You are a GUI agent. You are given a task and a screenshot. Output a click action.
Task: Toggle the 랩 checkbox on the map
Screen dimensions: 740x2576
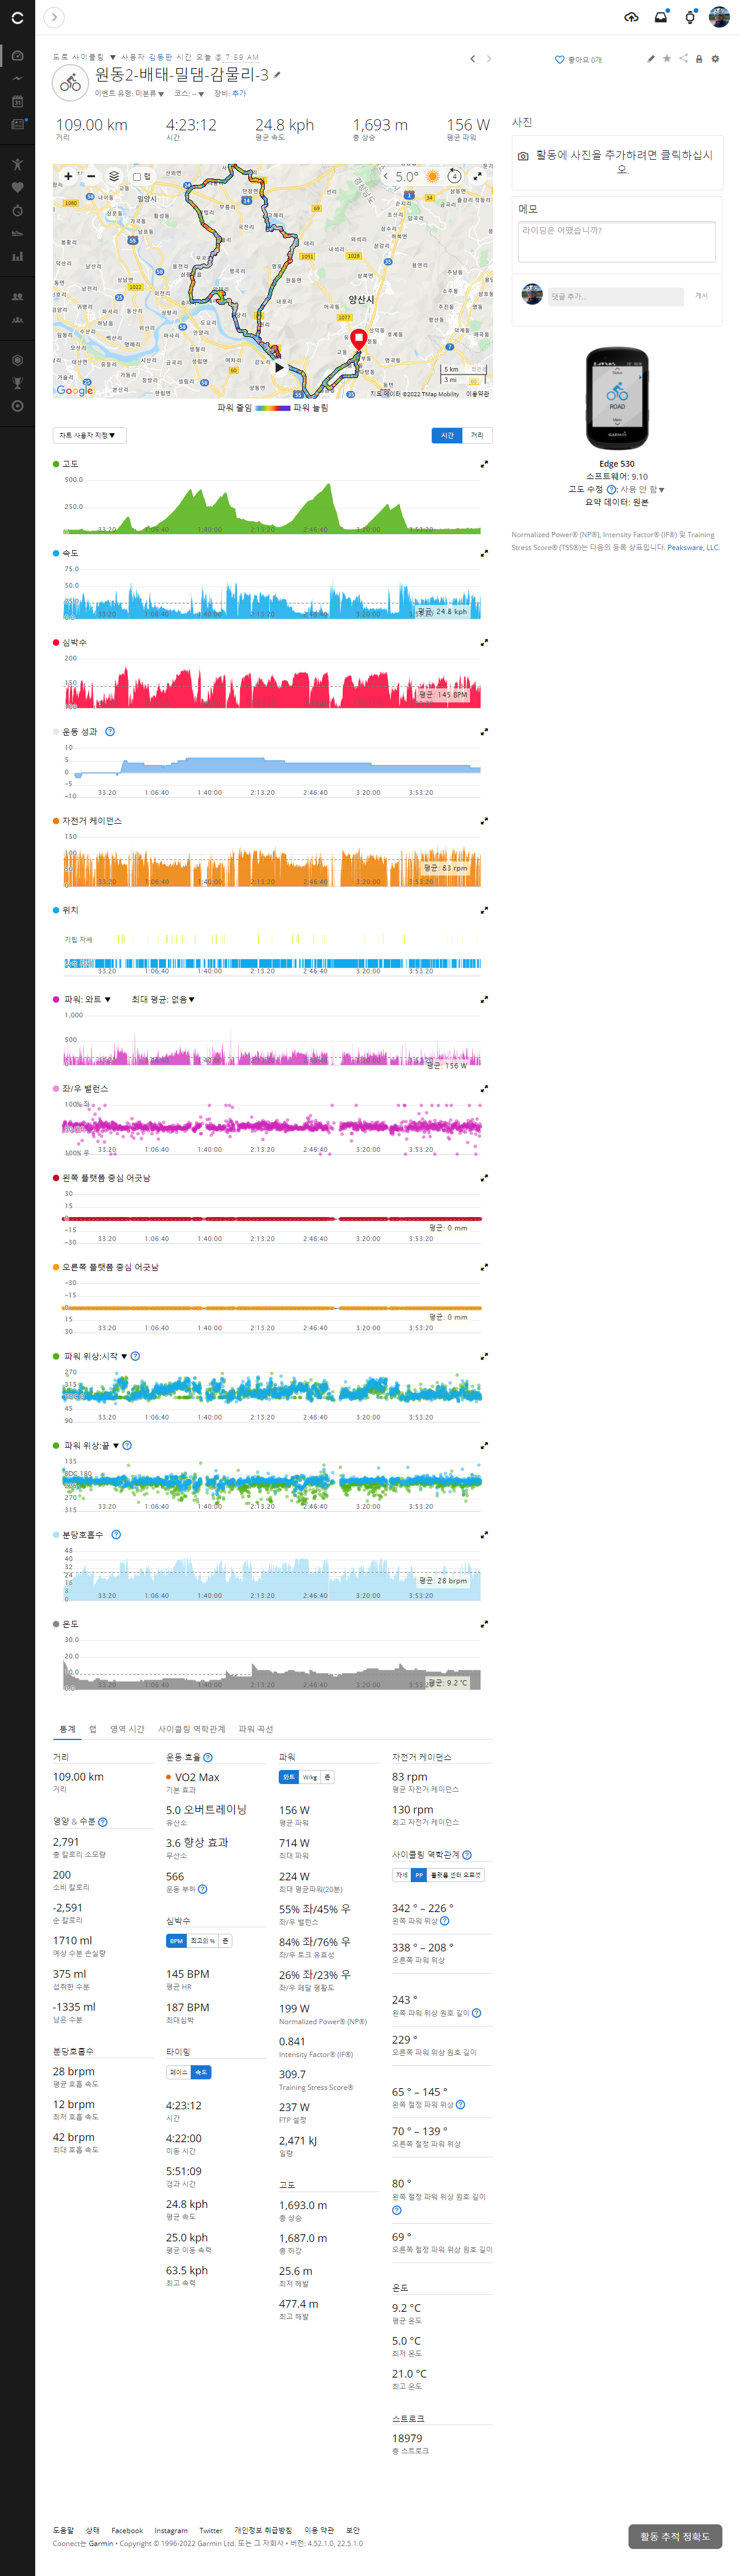[137, 176]
